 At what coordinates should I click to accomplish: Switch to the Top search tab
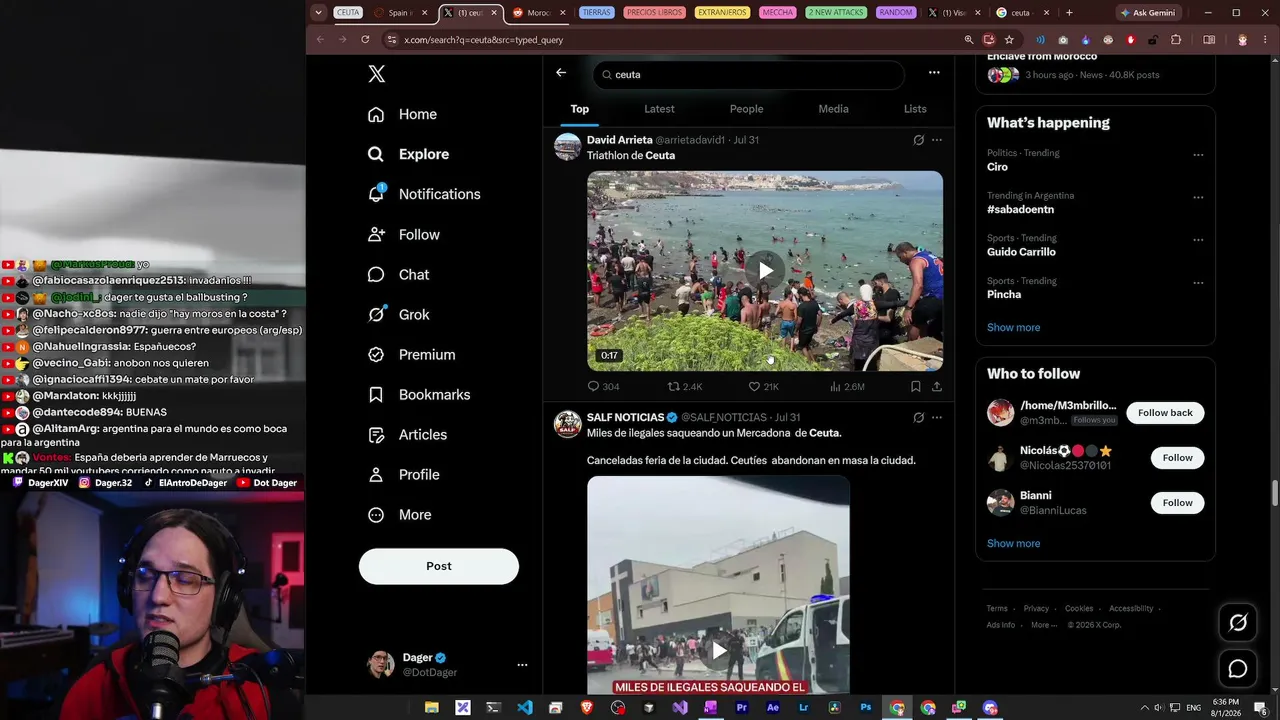(580, 109)
